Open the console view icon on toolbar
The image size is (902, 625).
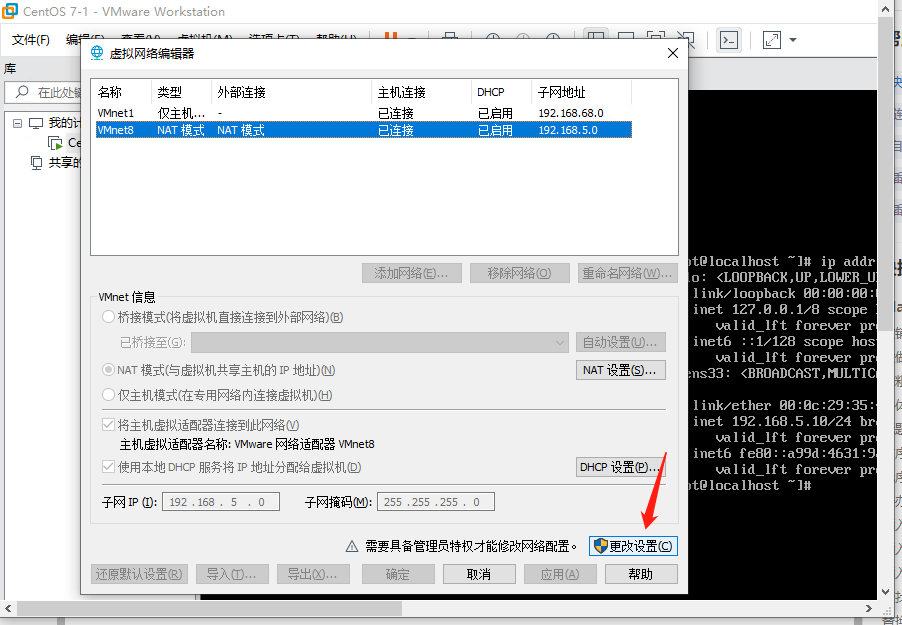tap(729, 38)
